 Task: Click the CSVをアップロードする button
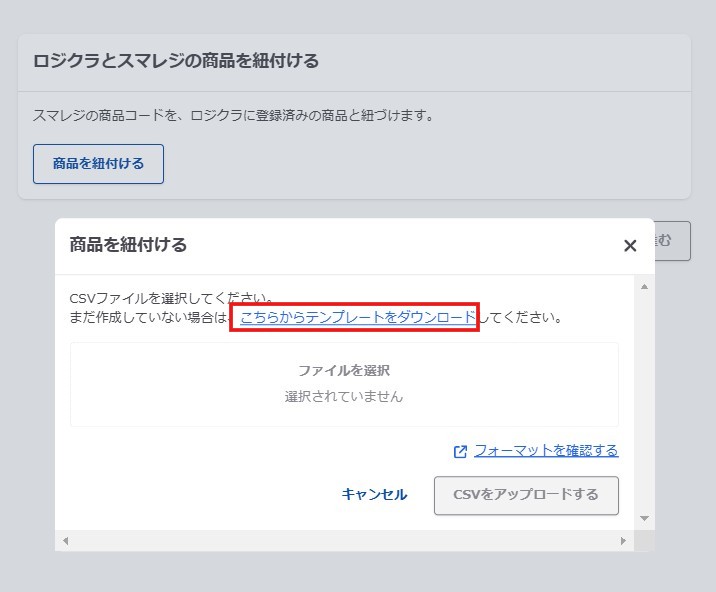[526, 496]
